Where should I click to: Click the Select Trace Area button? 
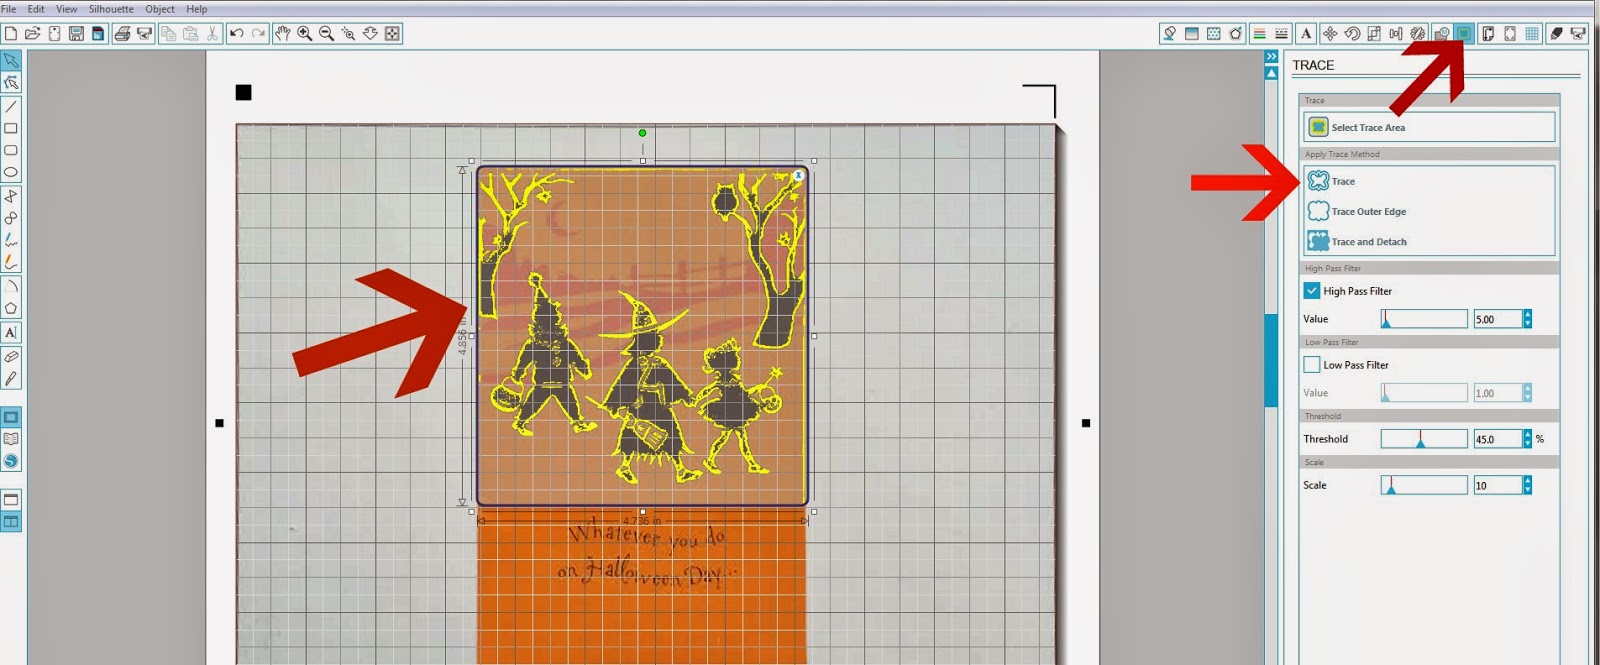[1429, 127]
